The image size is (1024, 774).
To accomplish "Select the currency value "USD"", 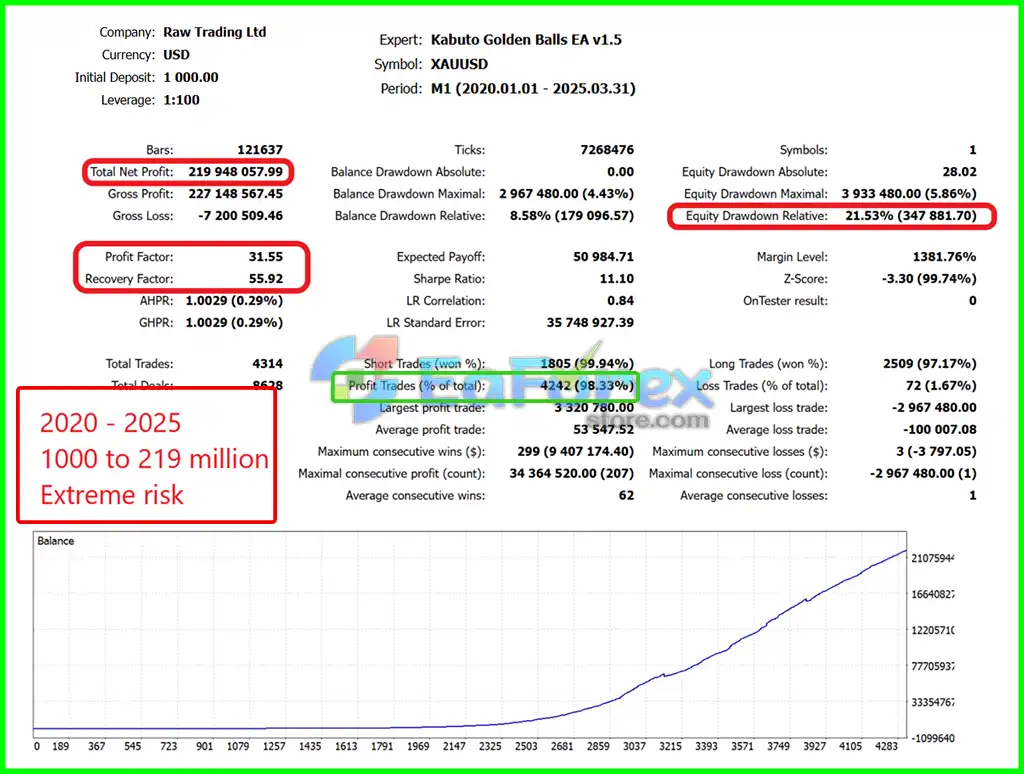I will [176, 55].
